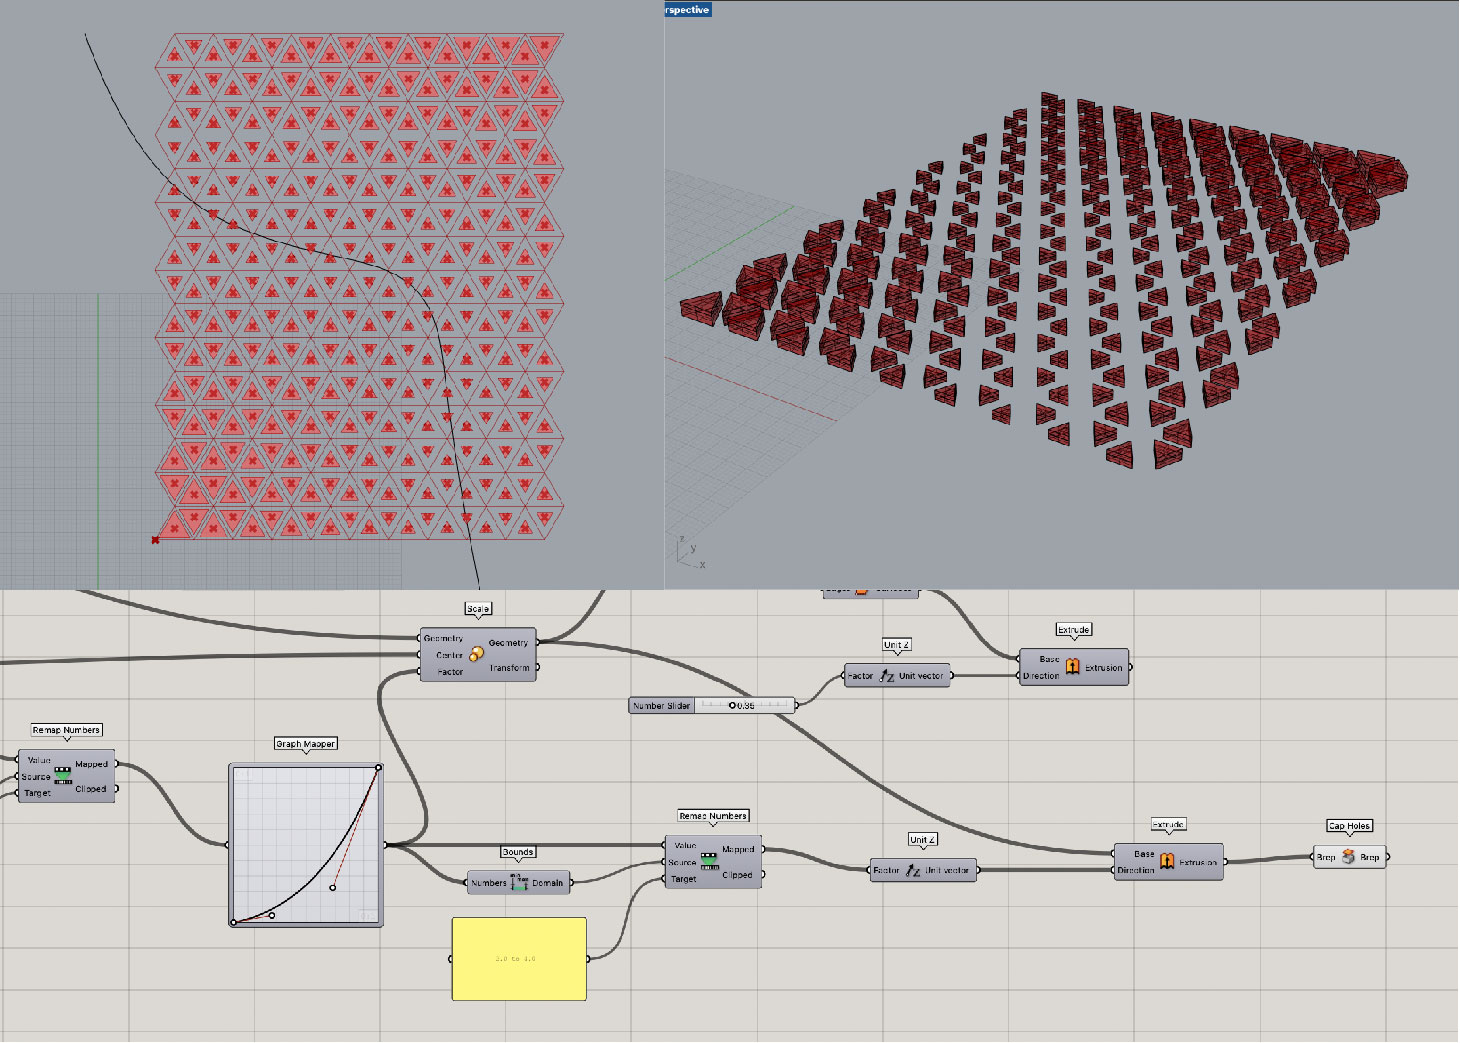Click the Z icon of the Unit Z feeding the Cap Holes chain
Image resolution: width=1460 pixels, height=1043 pixels.
coord(913,870)
